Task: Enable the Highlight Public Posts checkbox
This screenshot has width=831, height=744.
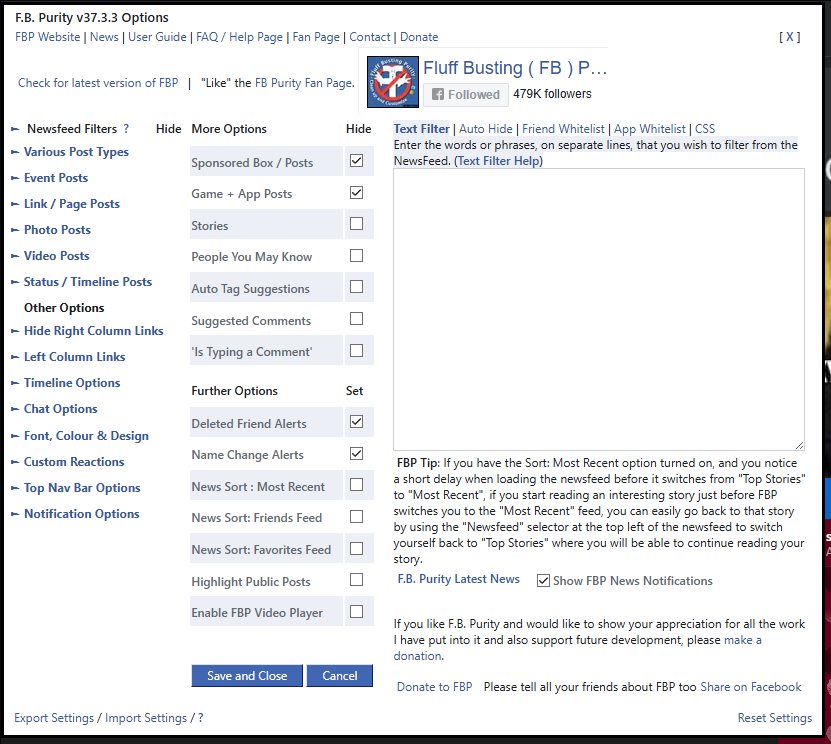Action: (357, 580)
